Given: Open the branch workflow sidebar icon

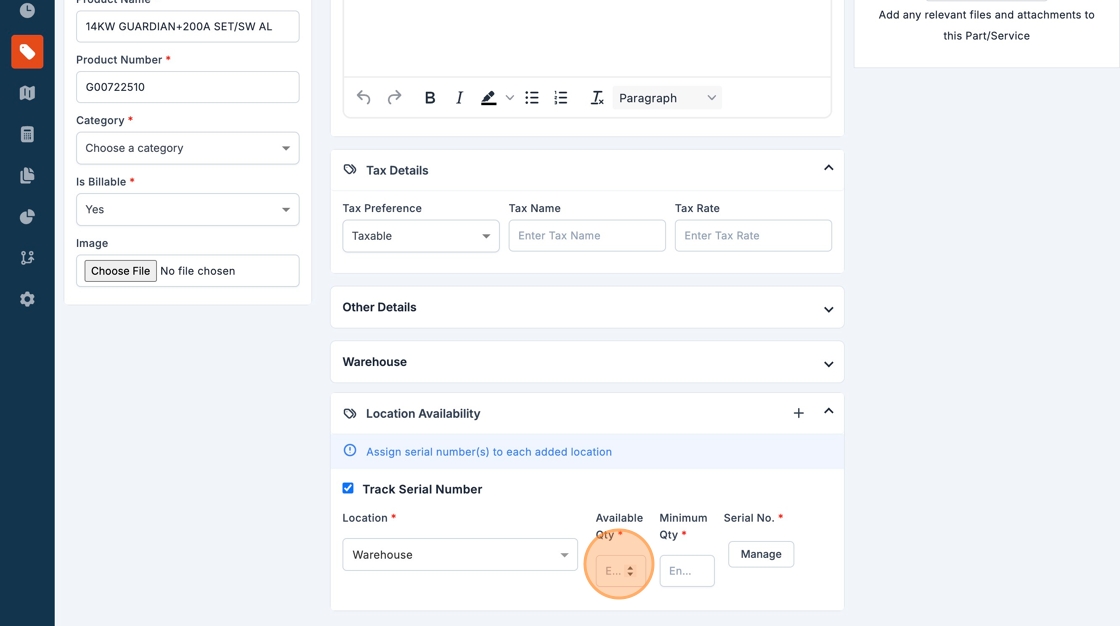Looking at the screenshot, I should coord(27,257).
